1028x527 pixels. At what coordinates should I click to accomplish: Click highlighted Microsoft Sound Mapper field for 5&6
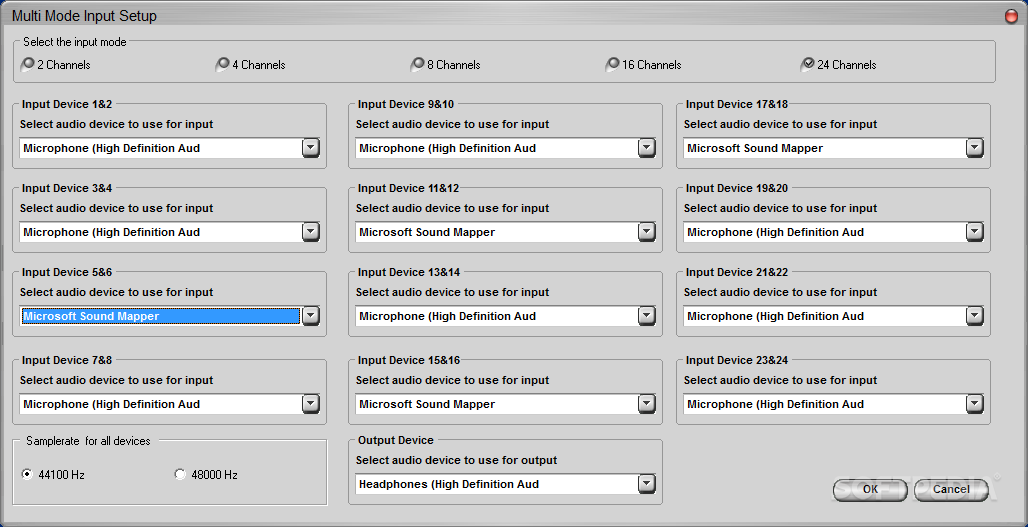tap(161, 316)
